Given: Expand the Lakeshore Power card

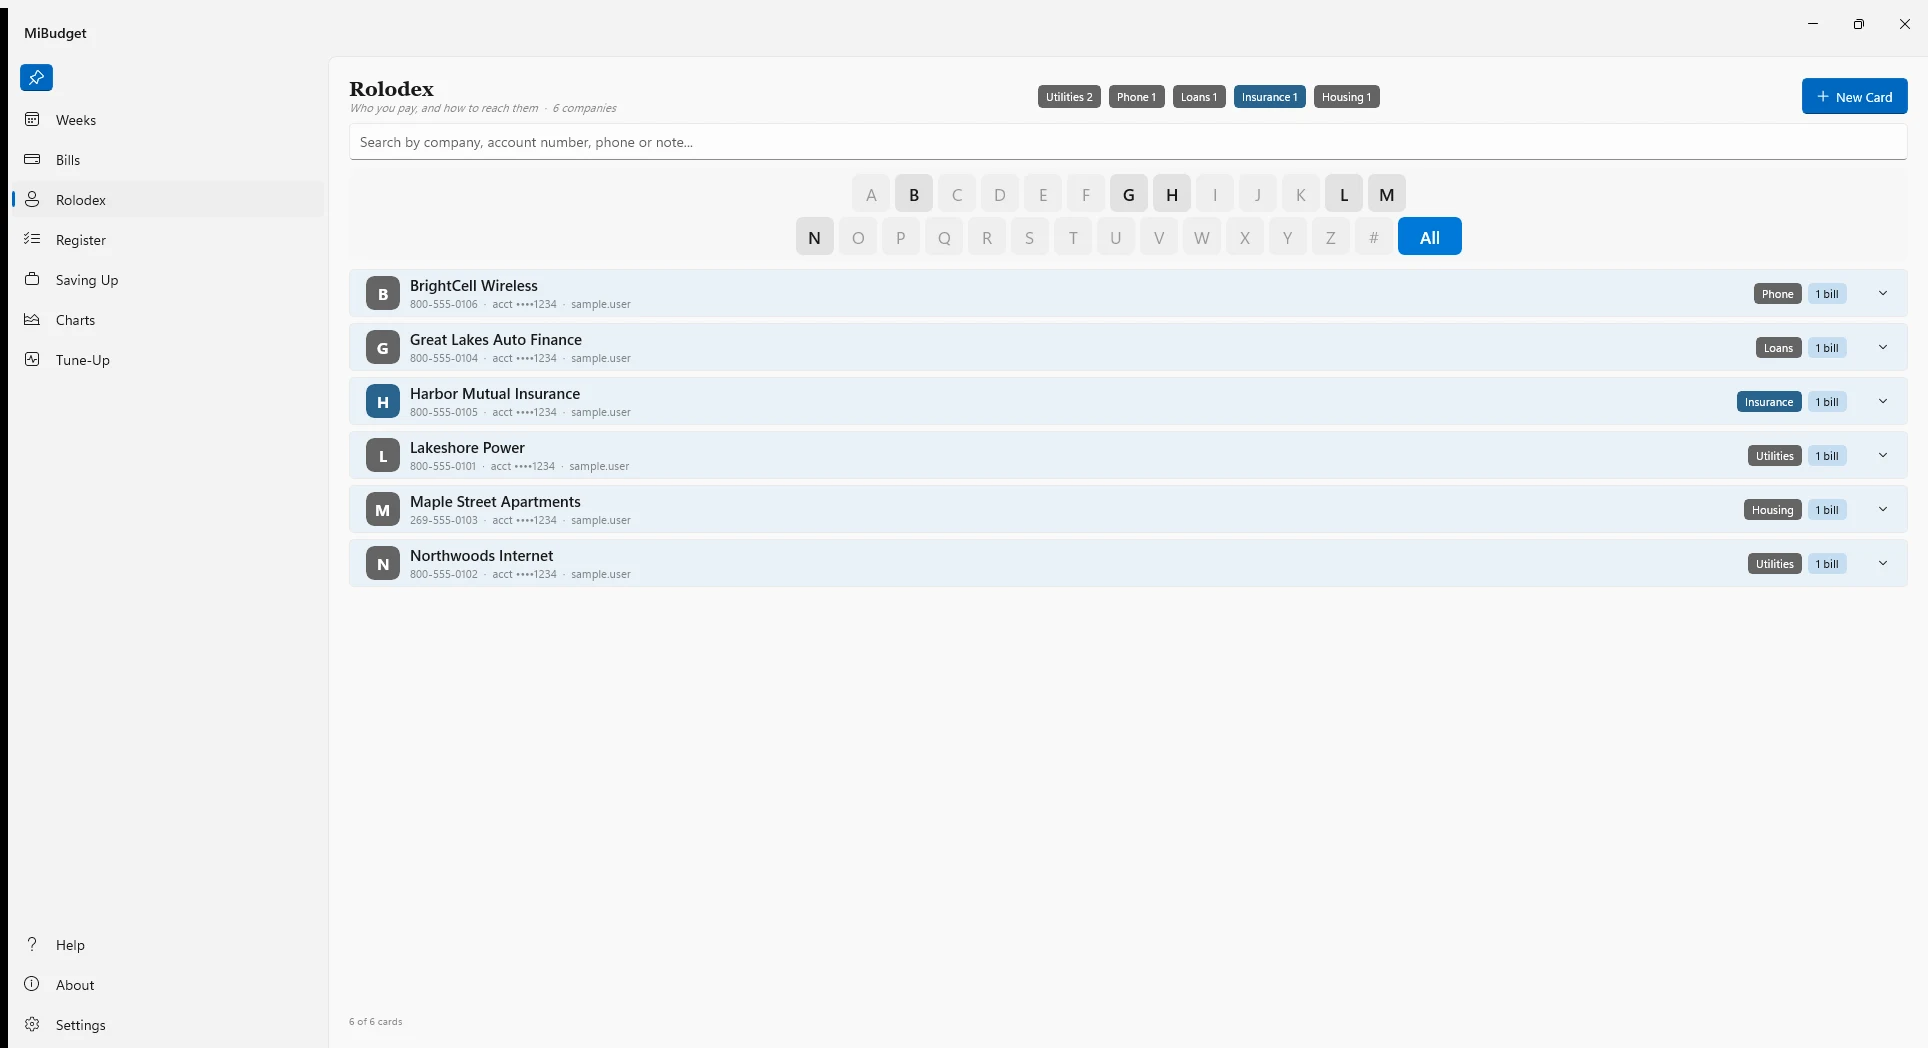Looking at the screenshot, I should (x=1883, y=456).
